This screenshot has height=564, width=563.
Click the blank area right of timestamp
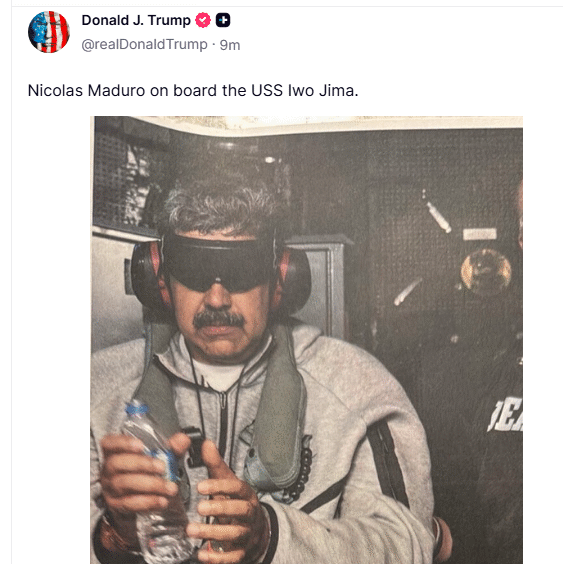pyautogui.click(x=396, y=45)
